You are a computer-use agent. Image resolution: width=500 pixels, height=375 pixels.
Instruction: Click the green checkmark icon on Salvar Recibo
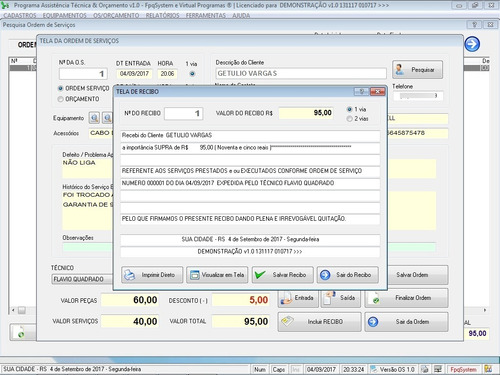point(260,275)
